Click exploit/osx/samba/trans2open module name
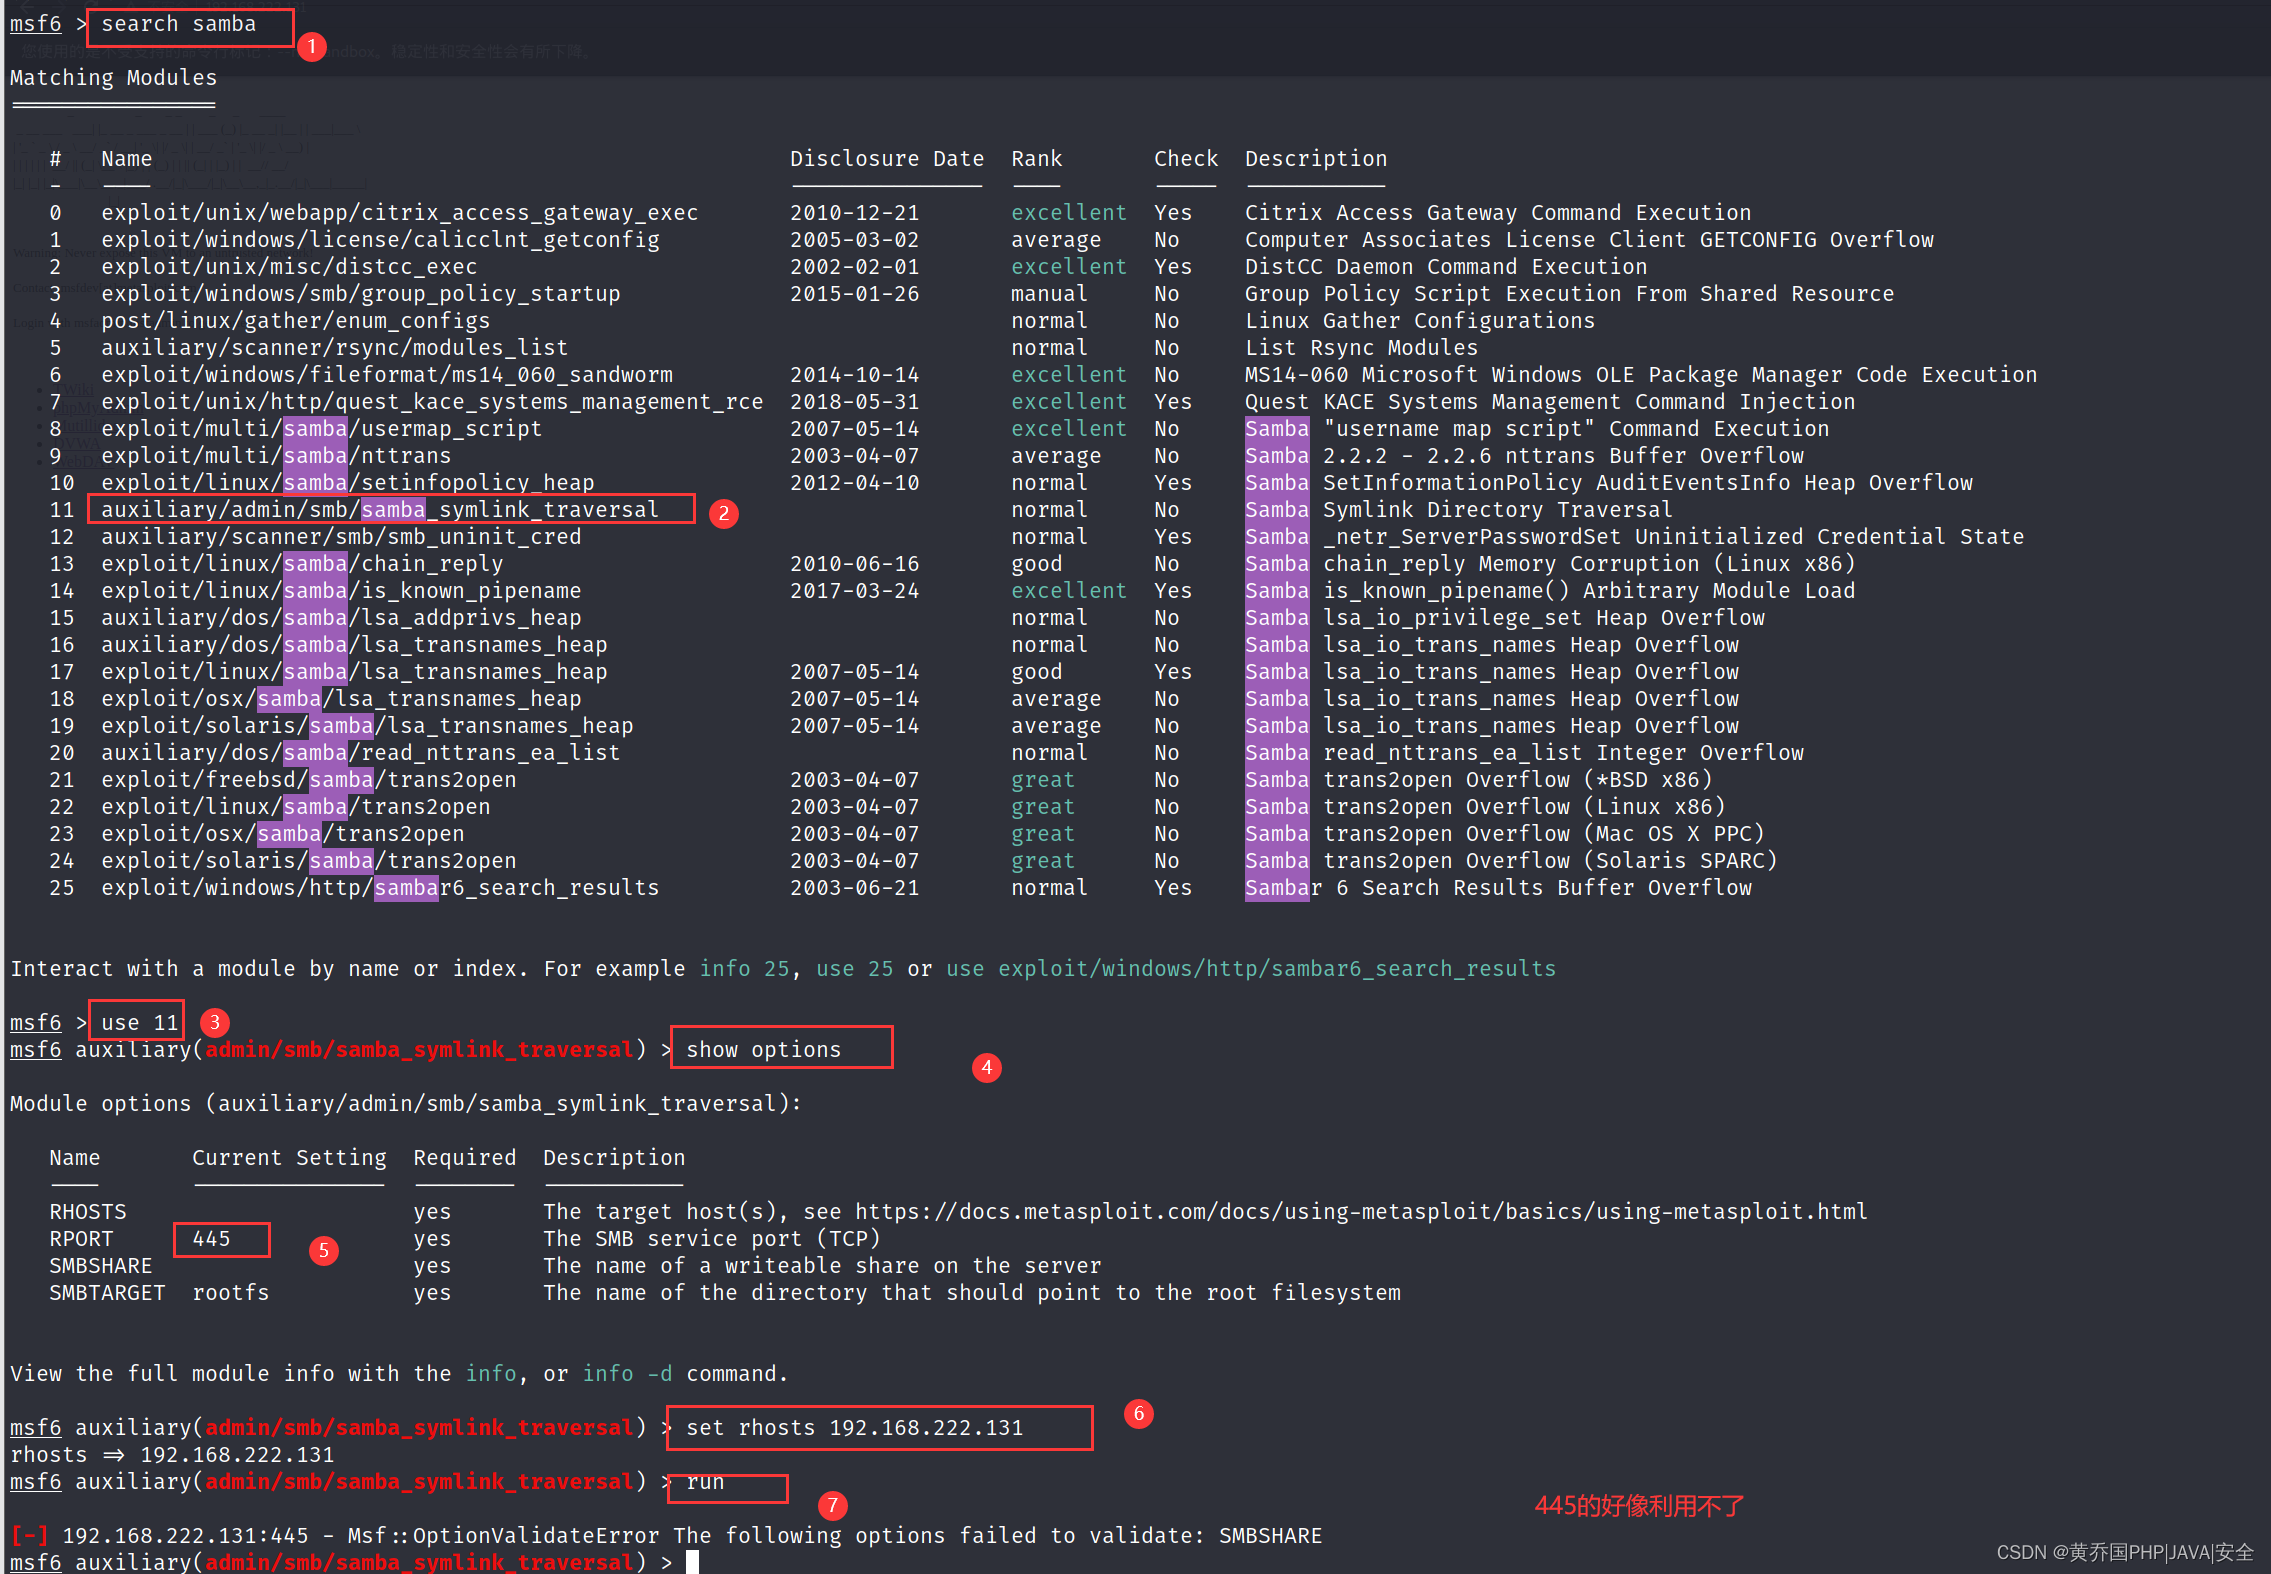The image size is (2271, 1574). click(x=283, y=834)
